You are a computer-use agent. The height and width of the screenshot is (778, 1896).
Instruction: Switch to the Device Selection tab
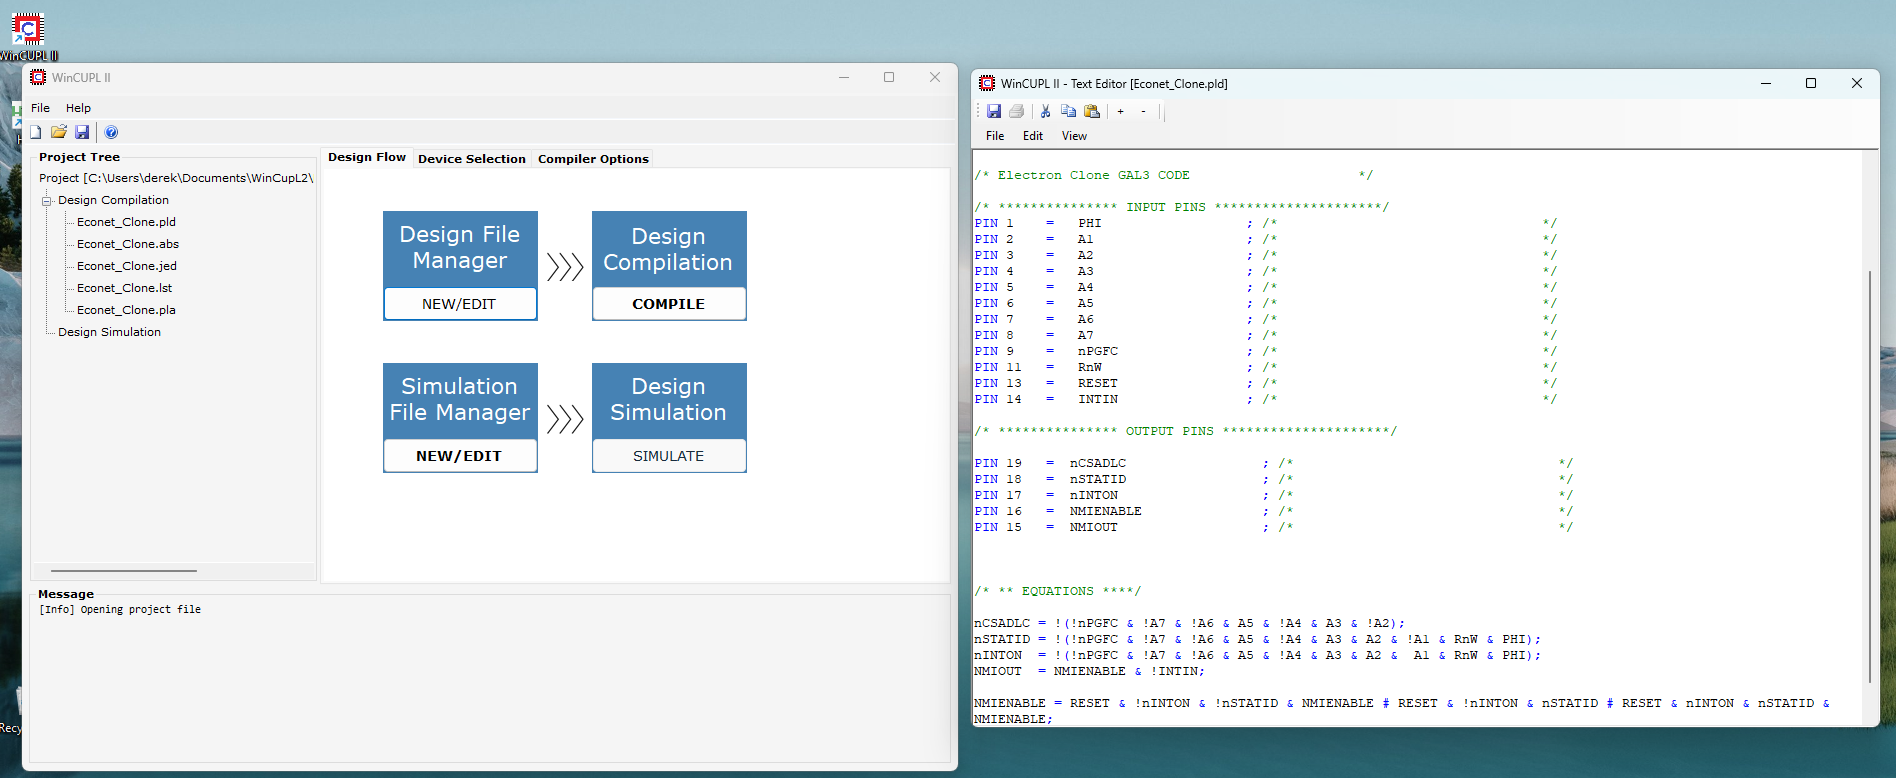tap(471, 159)
